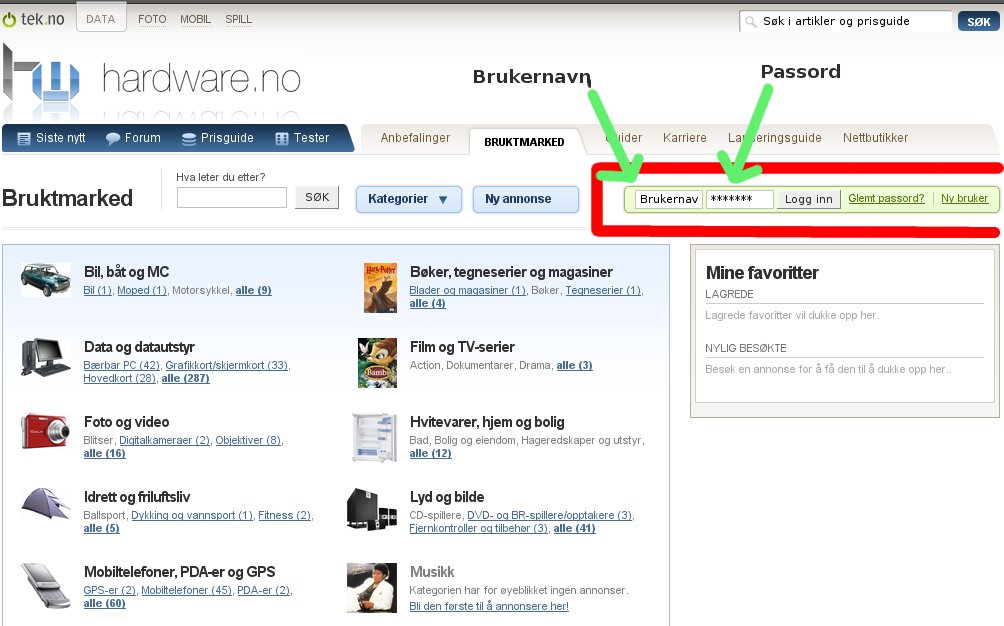Viewport: 1004px width, 626px height.
Task: Open the tent category image
Action: click(x=45, y=504)
